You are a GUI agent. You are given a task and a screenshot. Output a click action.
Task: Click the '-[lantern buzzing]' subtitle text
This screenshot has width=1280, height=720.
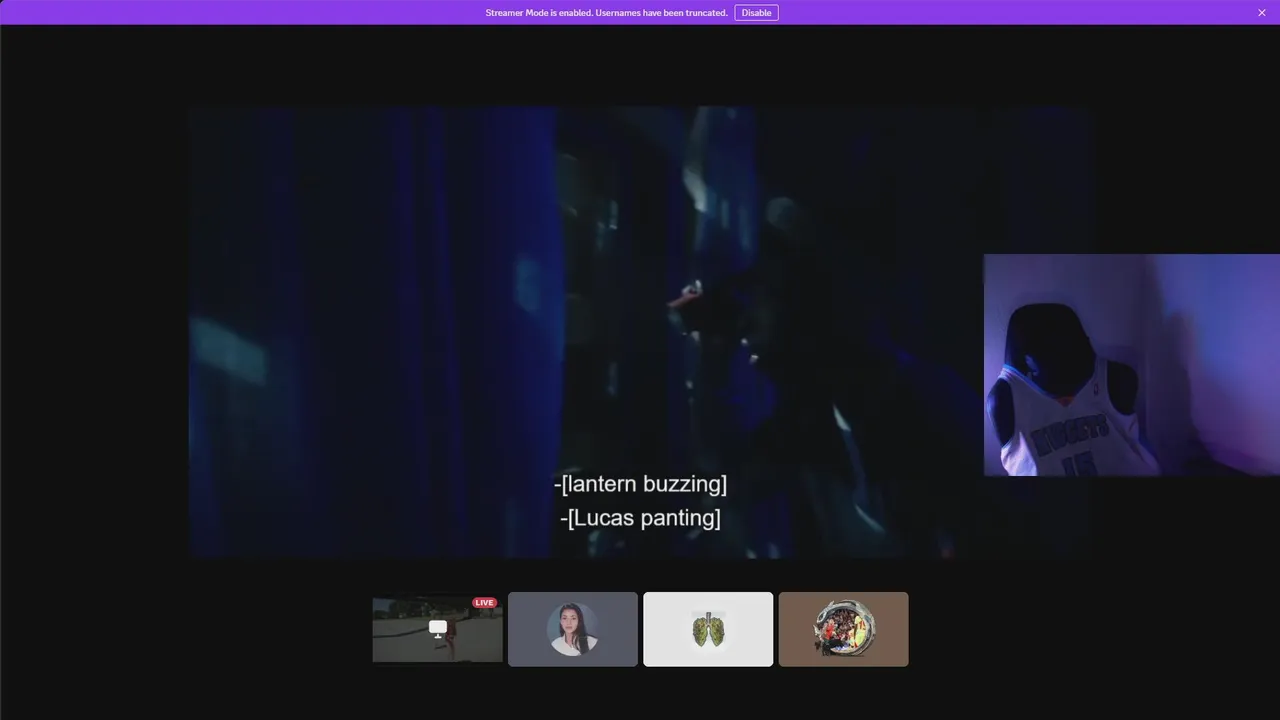(x=640, y=484)
